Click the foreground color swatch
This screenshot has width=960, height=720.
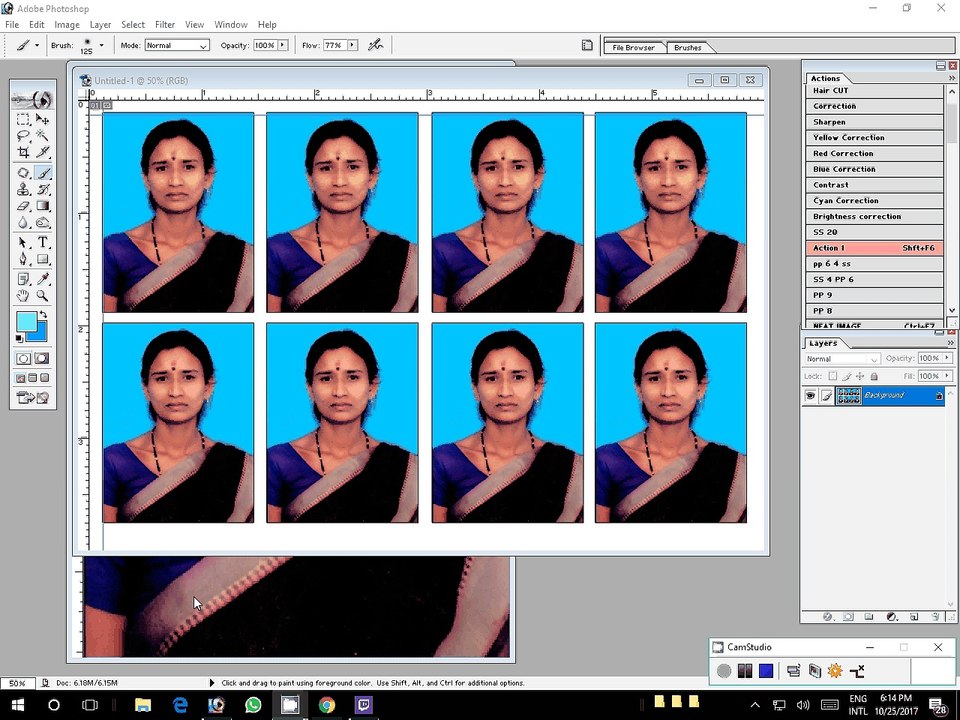(26, 320)
